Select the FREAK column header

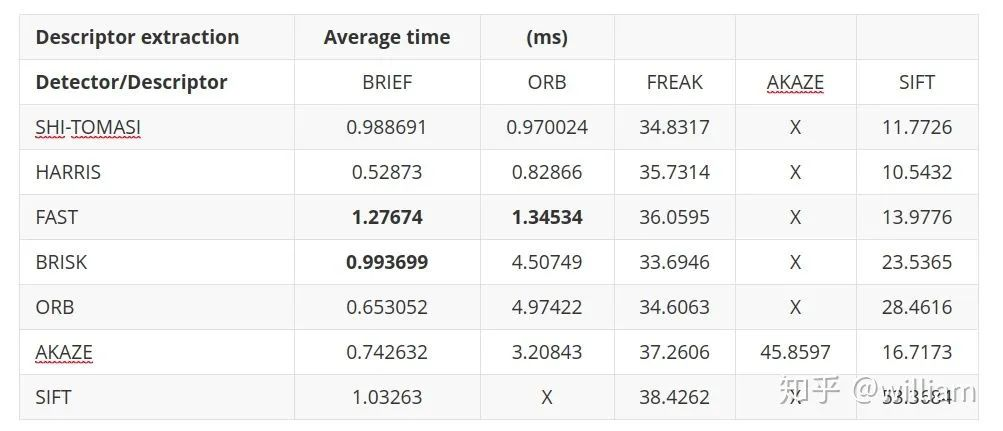click(674, 82)
